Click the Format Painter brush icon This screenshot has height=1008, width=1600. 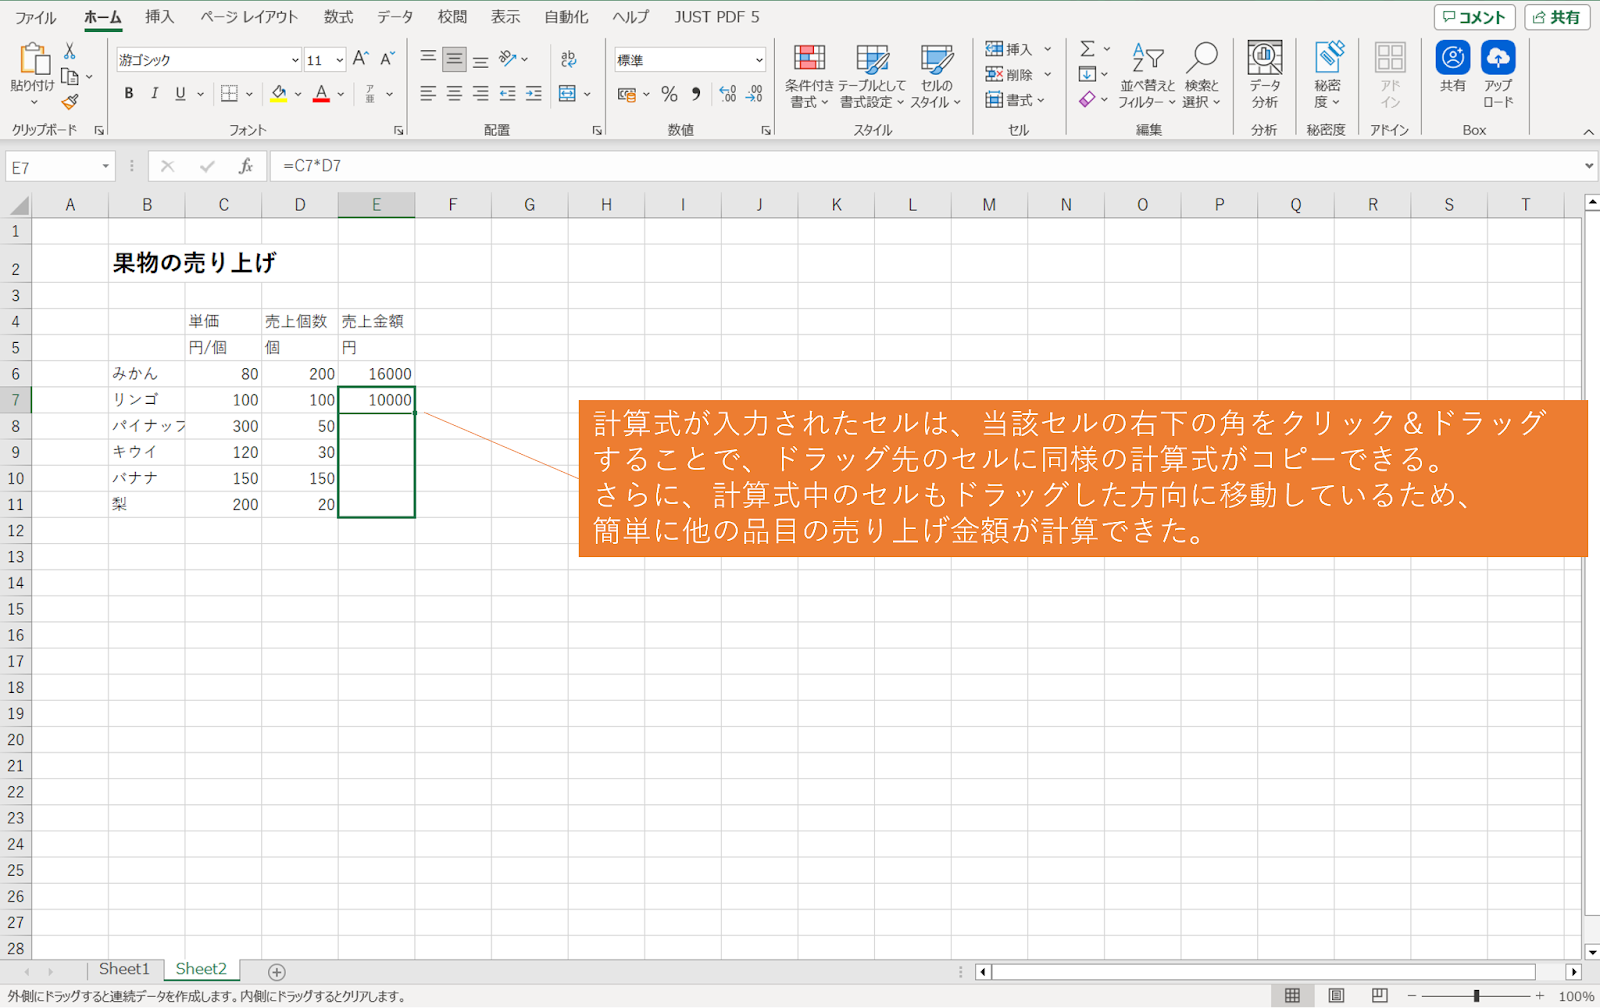pyautogui.click(x=70, y=102)
